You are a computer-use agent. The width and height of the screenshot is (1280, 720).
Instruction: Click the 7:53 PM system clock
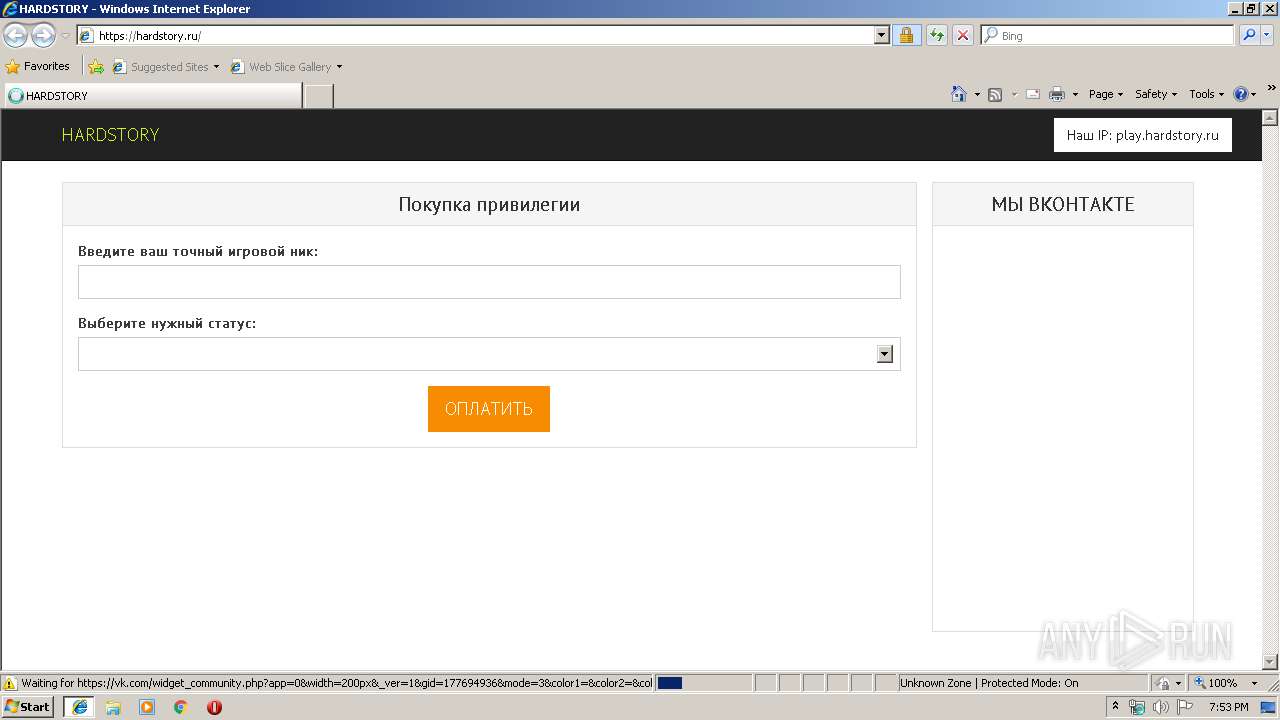coord(1228,707)
